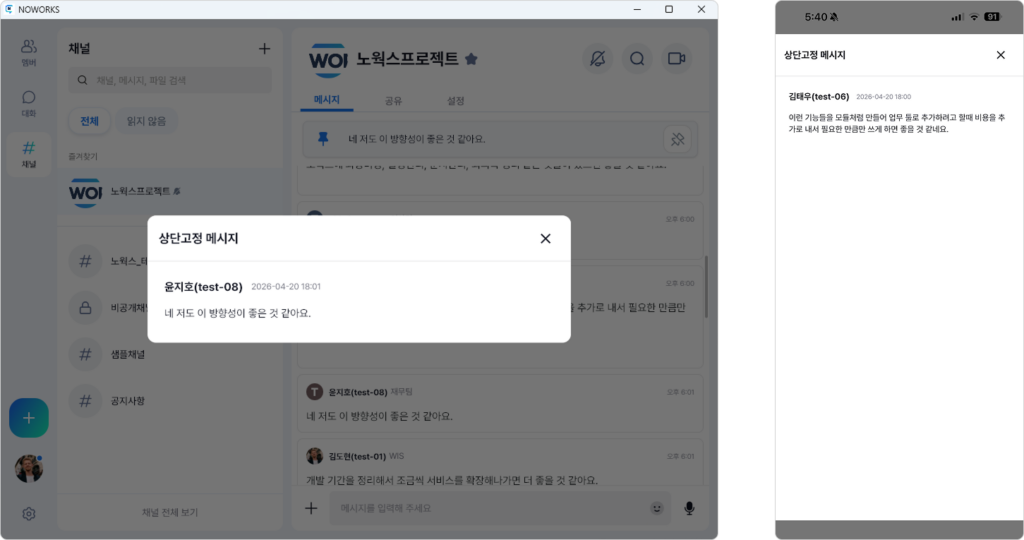Image resolution: width=1024 pixels, height=540 pixels.
Task: Click the channel search input field
Action: 170,80
